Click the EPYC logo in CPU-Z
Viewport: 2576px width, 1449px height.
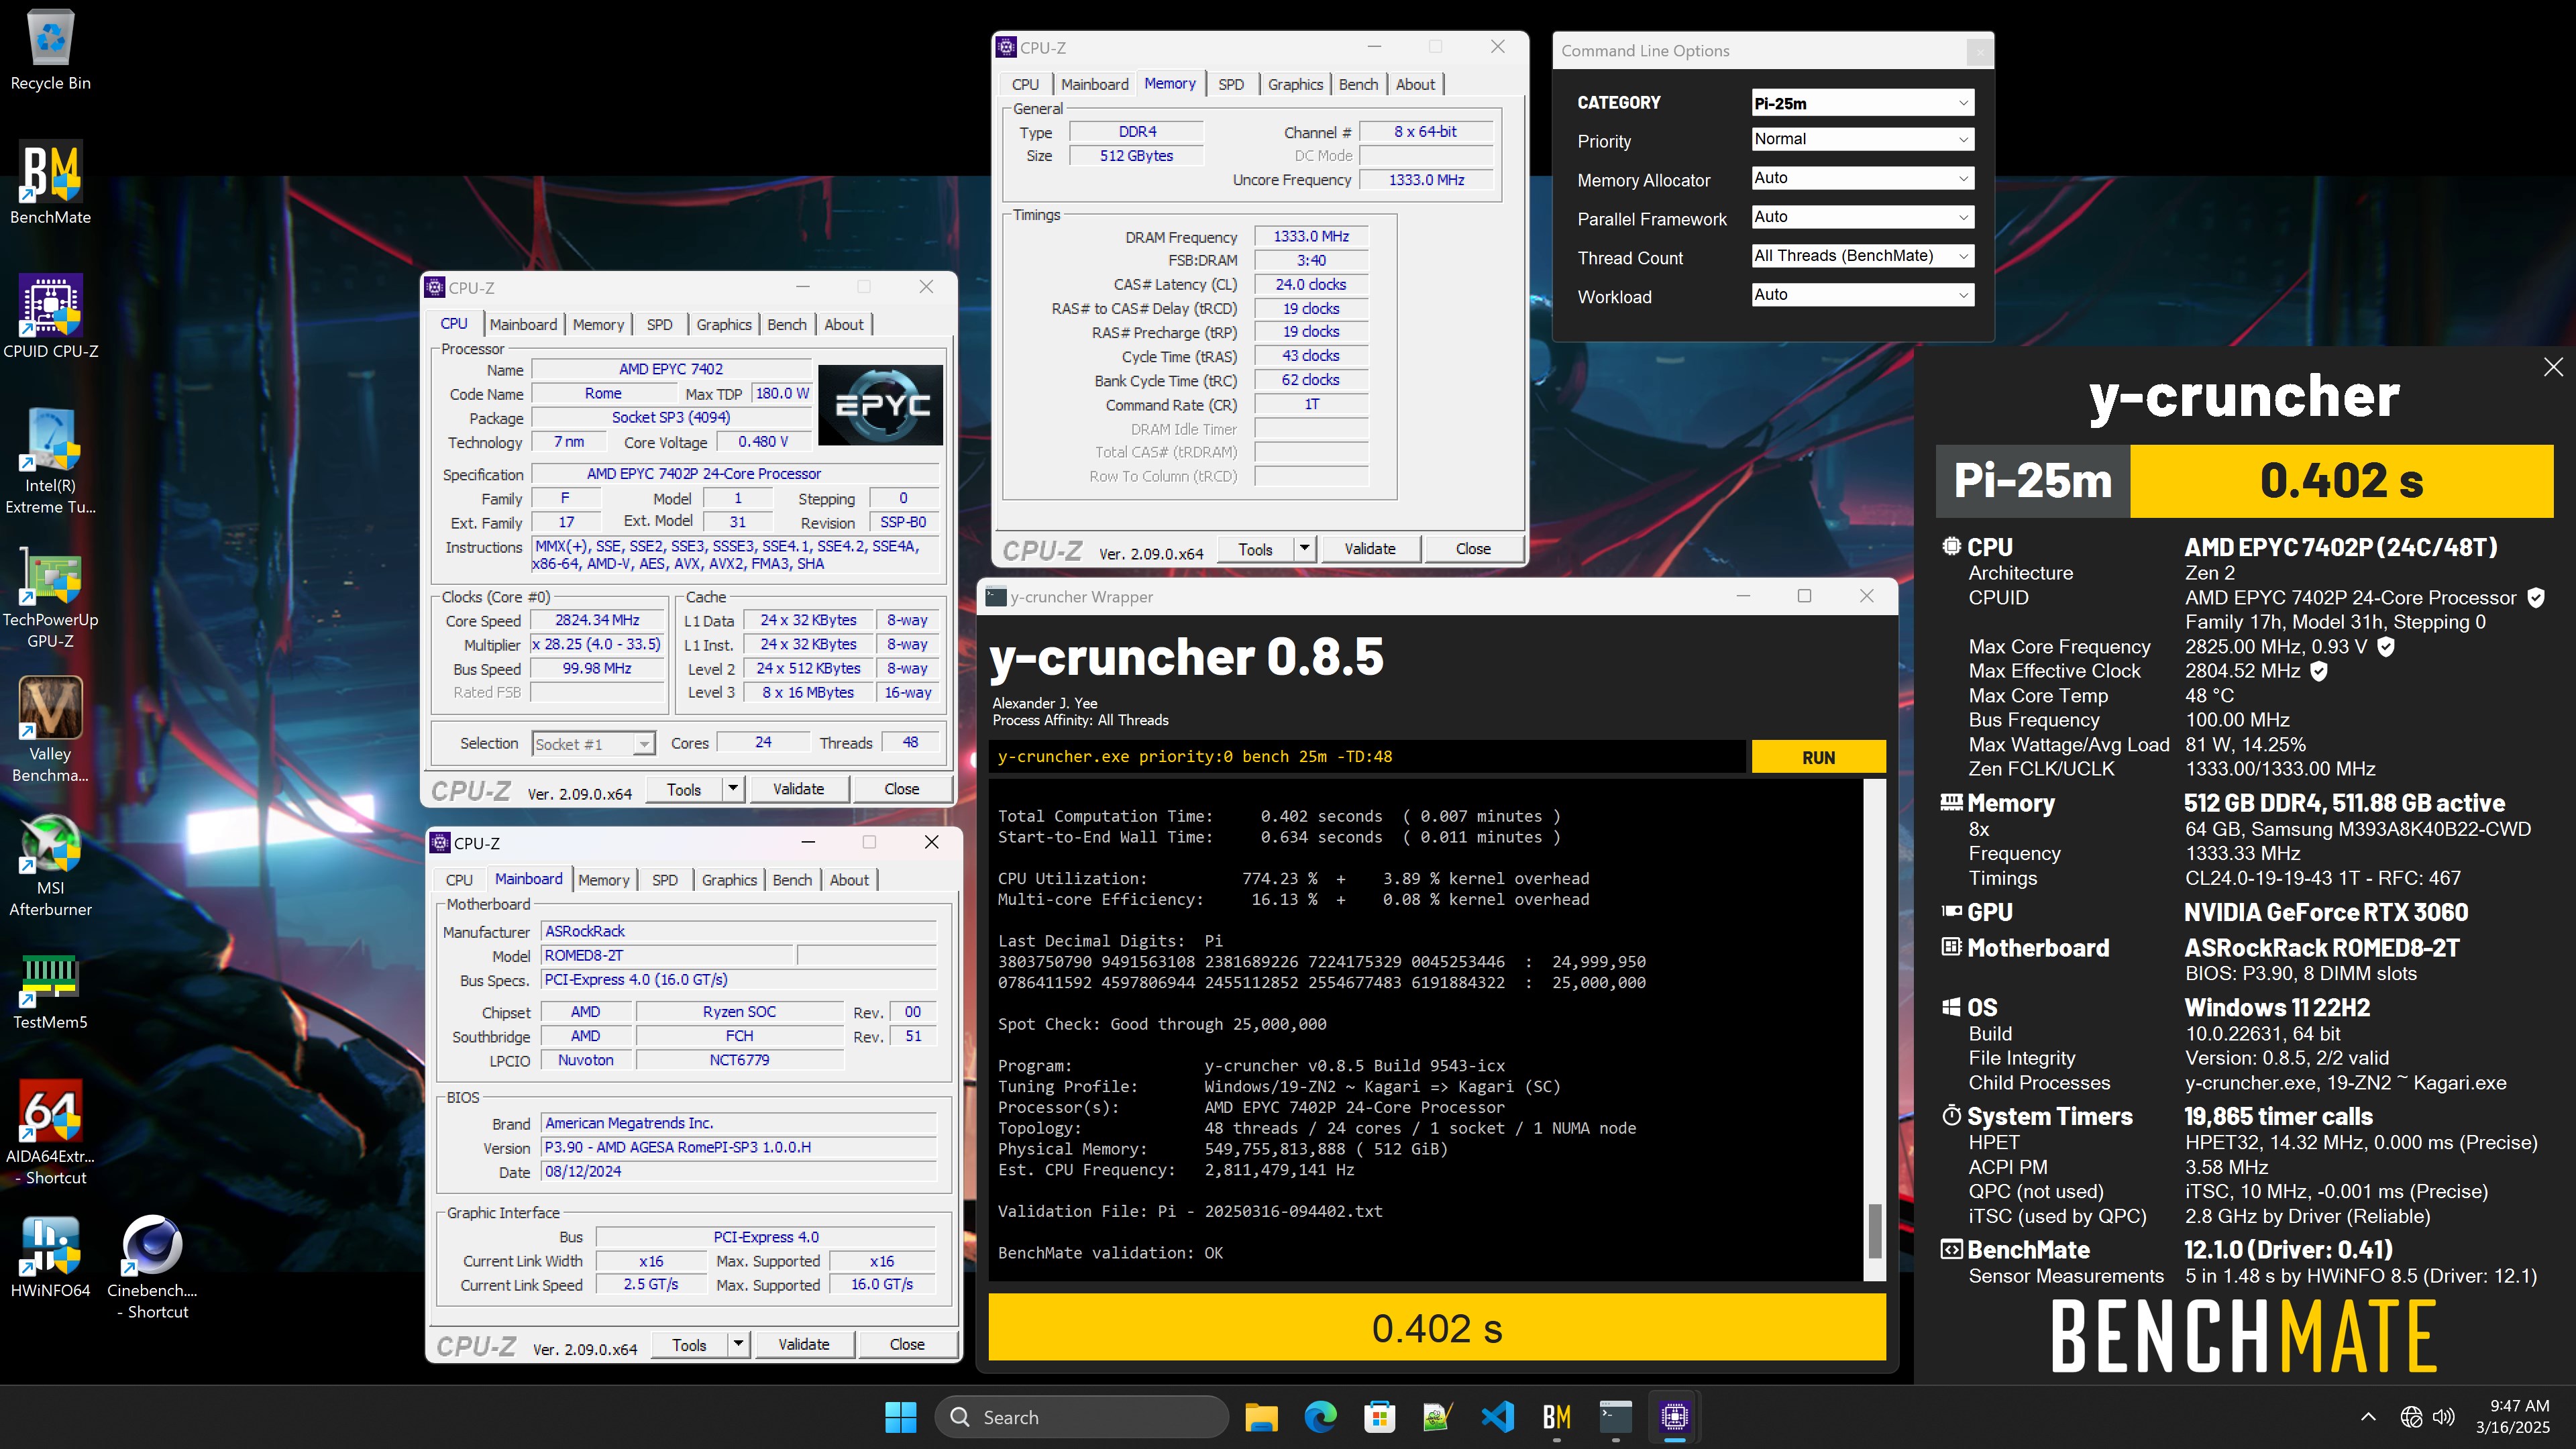point(880,405)
